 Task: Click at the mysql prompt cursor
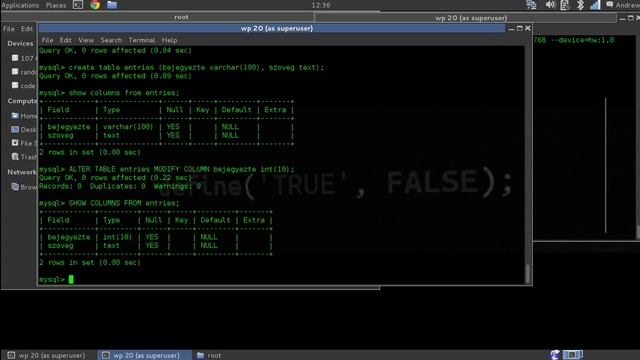pyautogui.click(x=71, y=280)
